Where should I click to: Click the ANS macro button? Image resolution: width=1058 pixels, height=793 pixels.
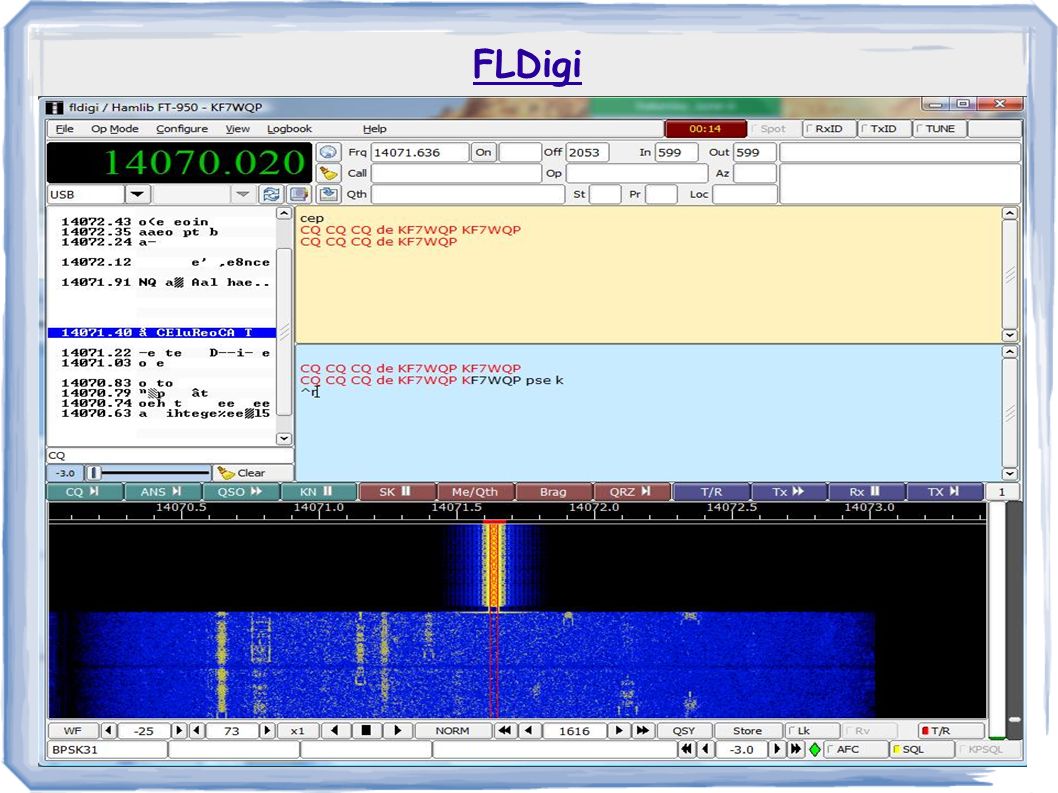tap(163, 491)
